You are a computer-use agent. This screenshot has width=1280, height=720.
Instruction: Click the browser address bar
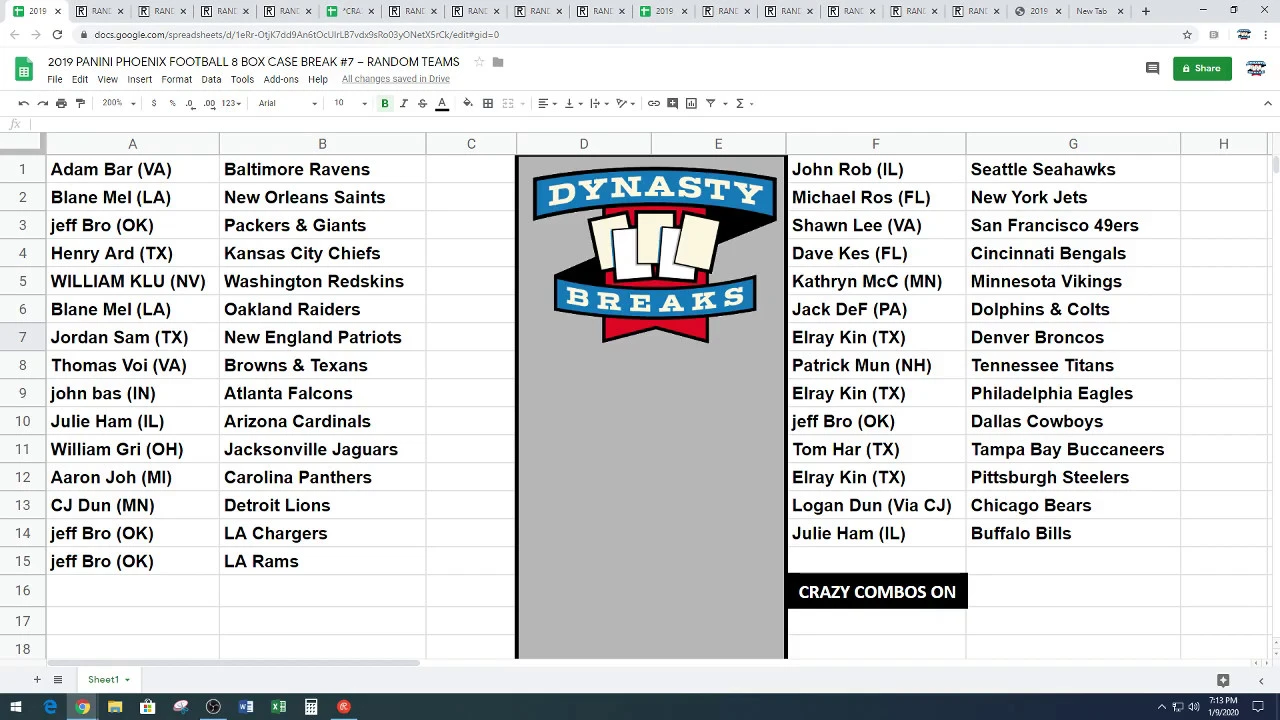[630, 34]
